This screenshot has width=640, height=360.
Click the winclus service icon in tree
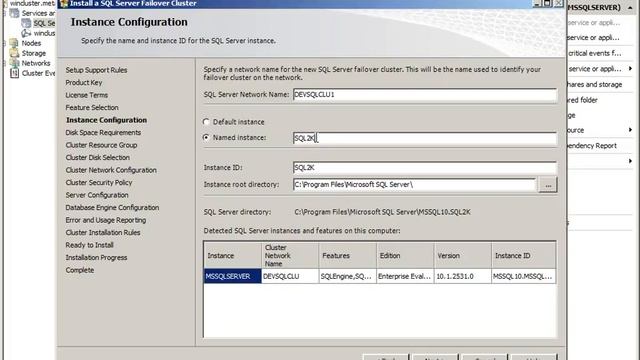coord(27,33)
